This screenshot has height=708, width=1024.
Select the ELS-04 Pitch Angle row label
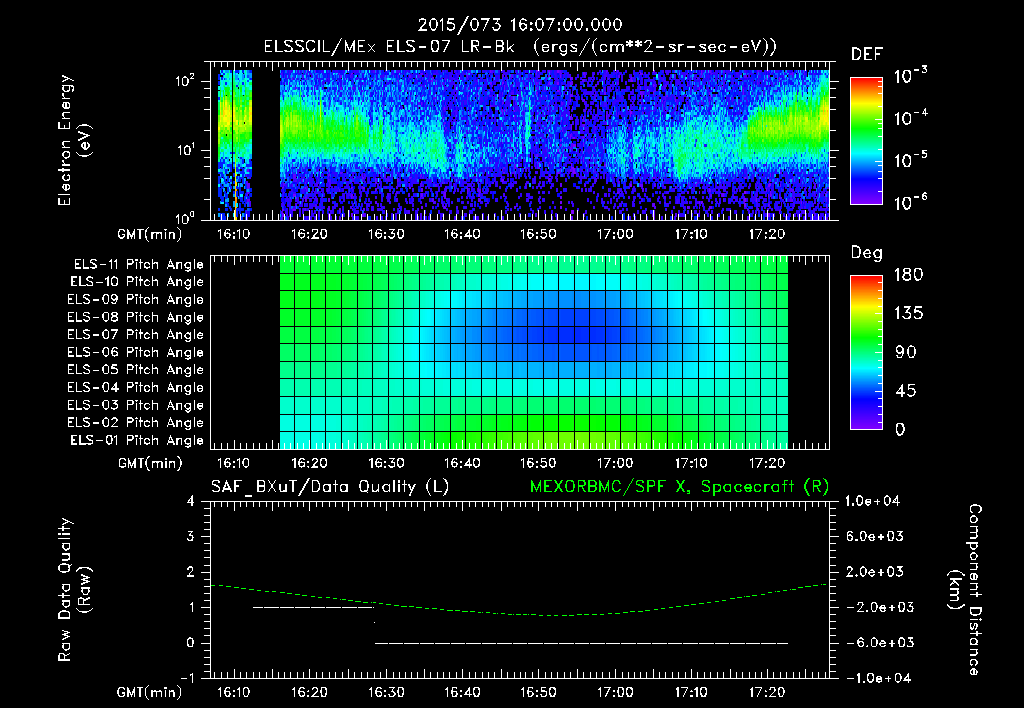136,387
